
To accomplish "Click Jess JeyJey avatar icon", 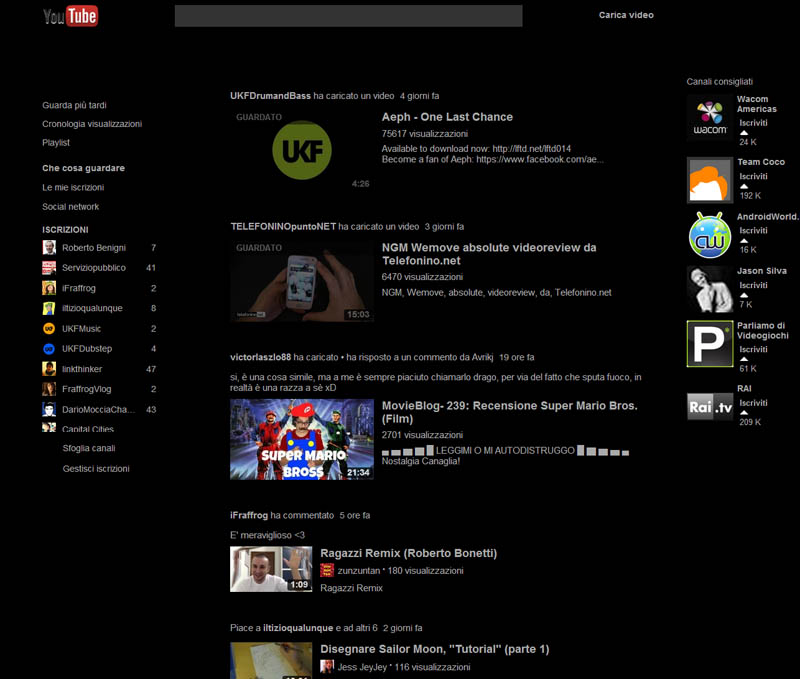I will 327,666.
